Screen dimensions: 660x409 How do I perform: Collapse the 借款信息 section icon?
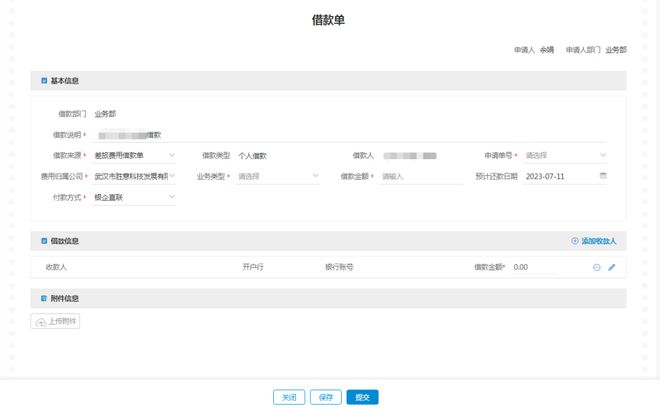click(44, 241)
